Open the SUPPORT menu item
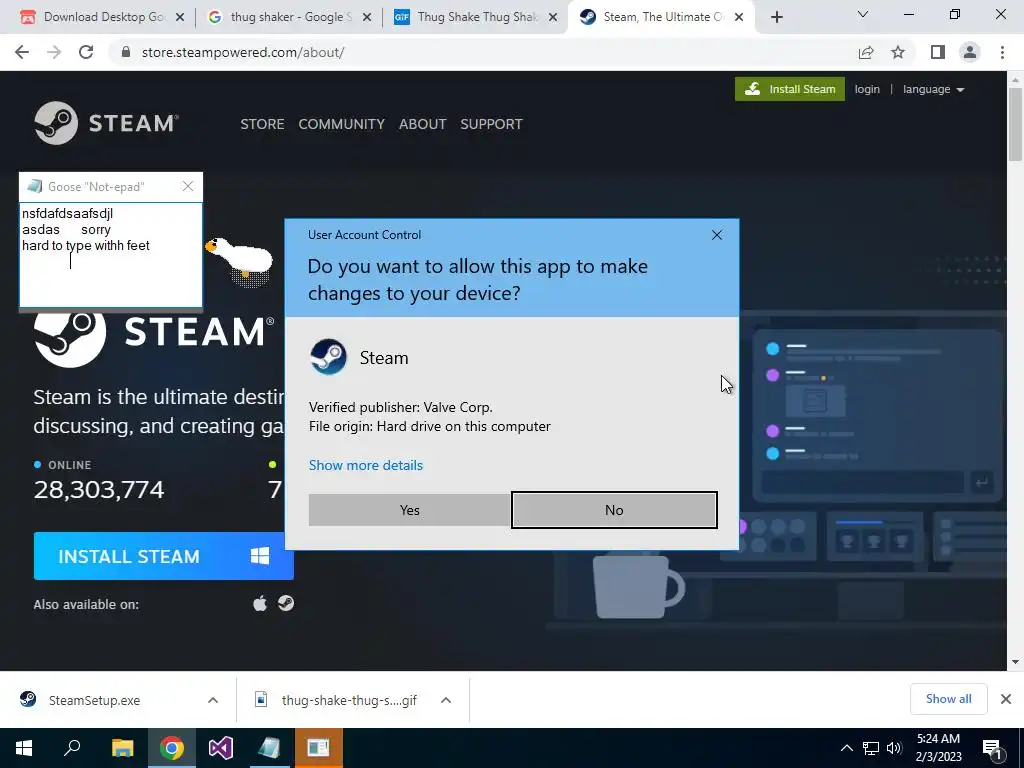The image size is (1024, 768). pyautogui.click(x=491, y=124)
